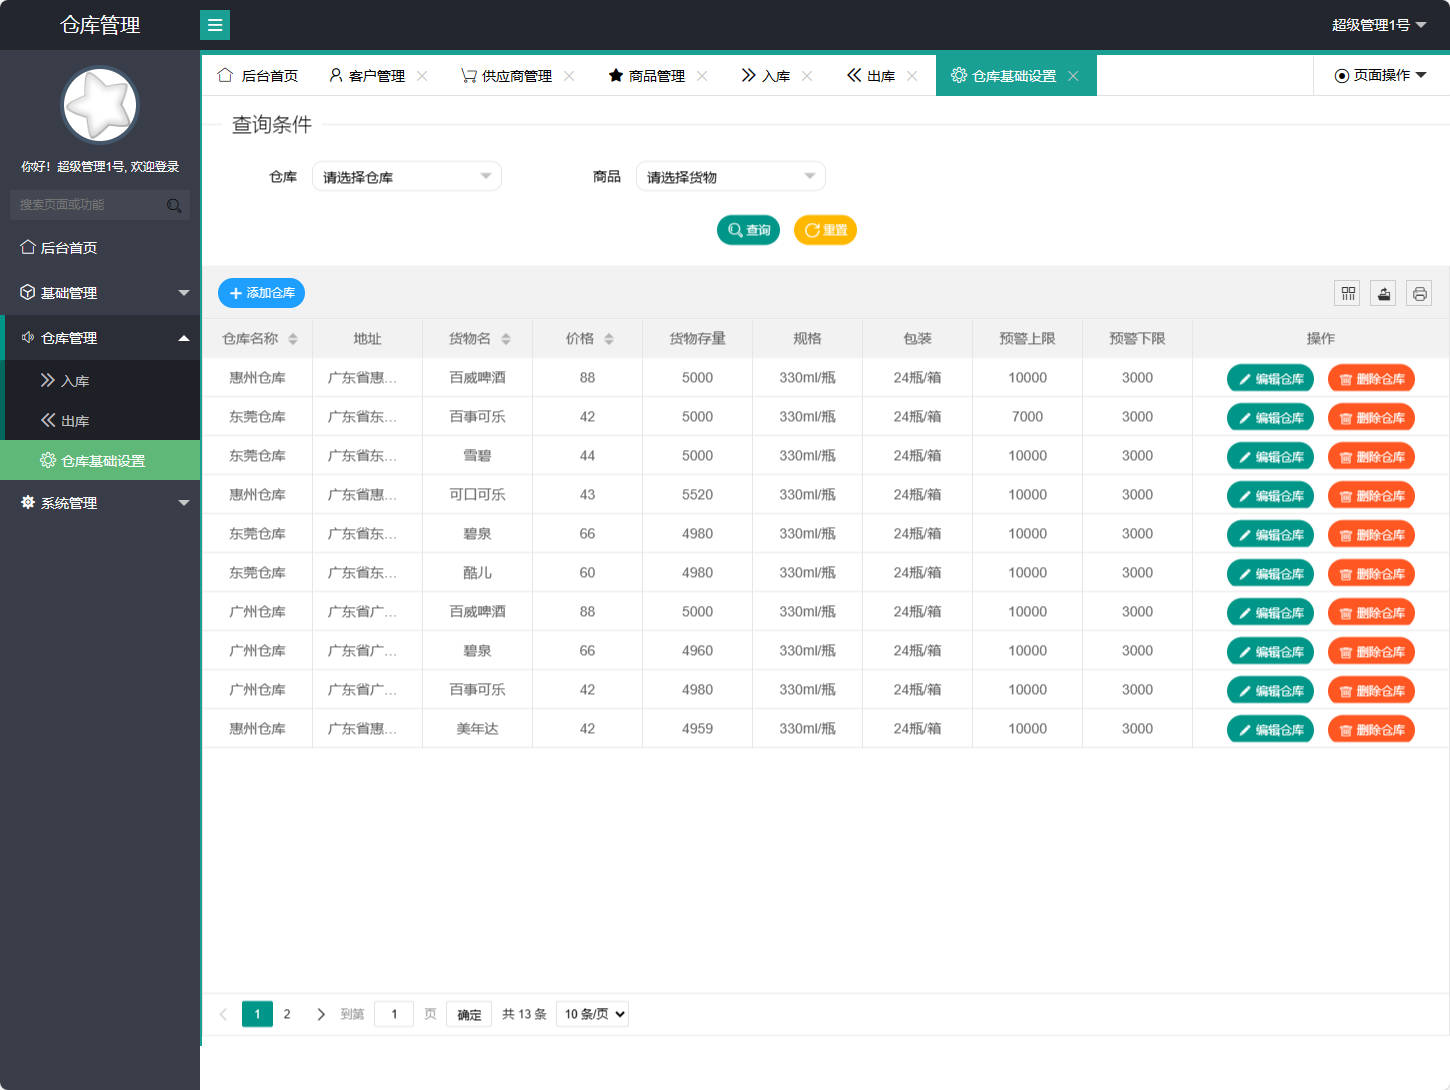Open the column display settings icon above the table

[1347, 293]
